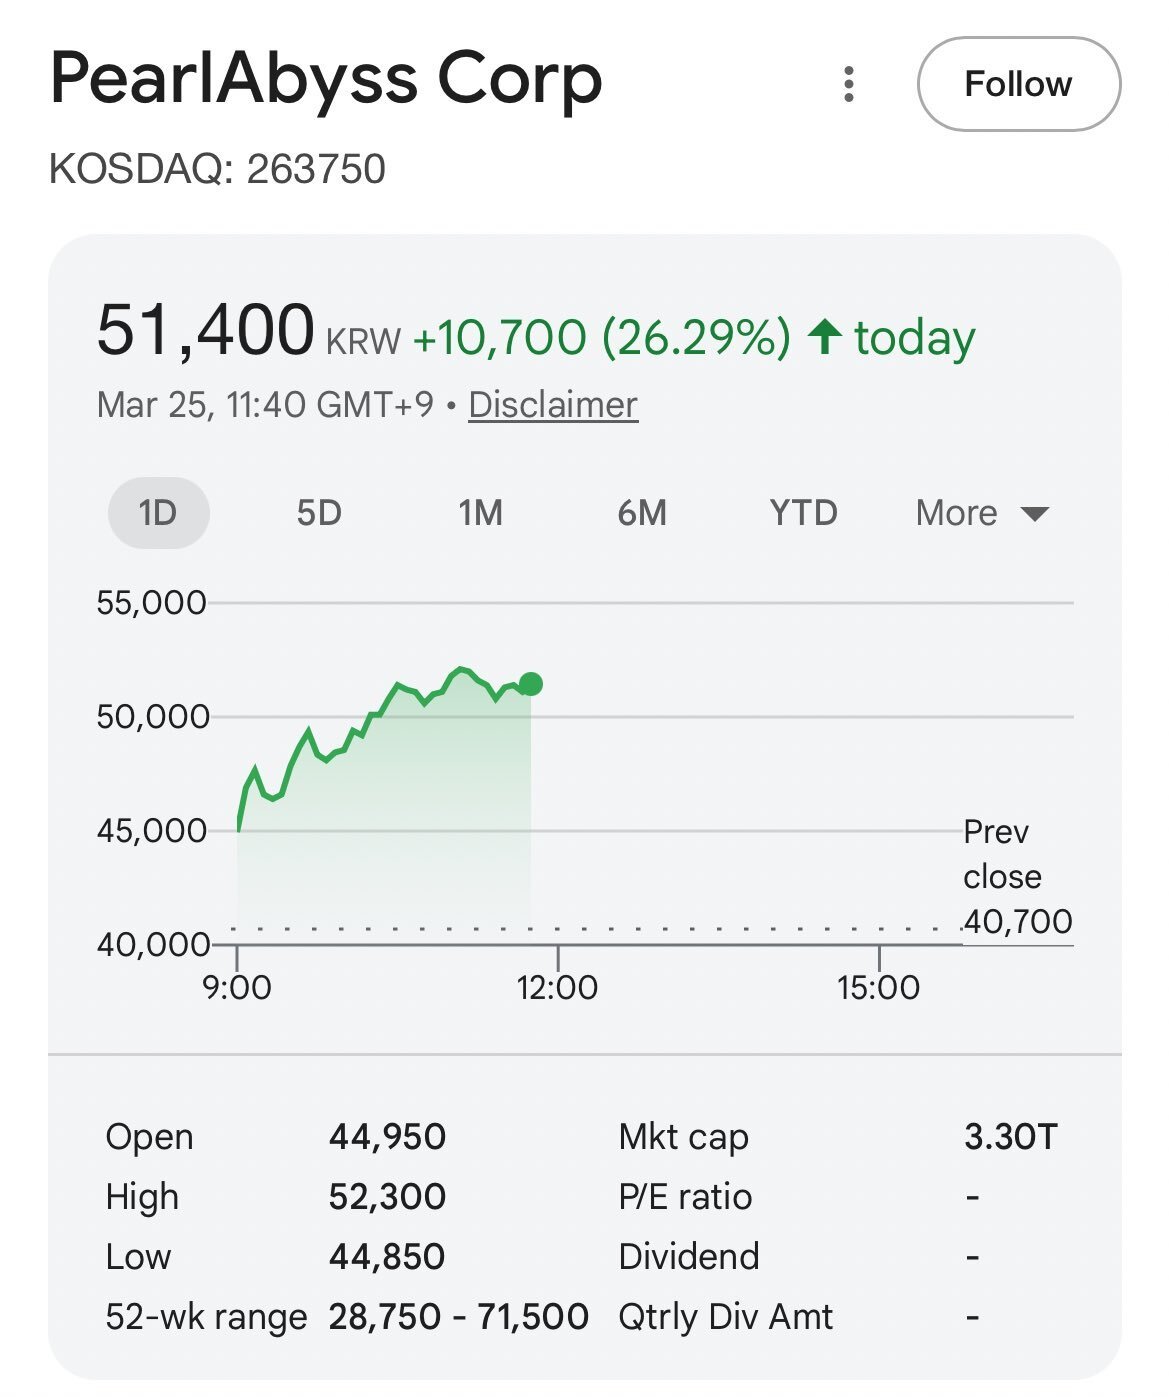This screenshot has width=1169, height=1397.
Task: Click the Mkt cap 3.30T value
Action: 1010,1137
